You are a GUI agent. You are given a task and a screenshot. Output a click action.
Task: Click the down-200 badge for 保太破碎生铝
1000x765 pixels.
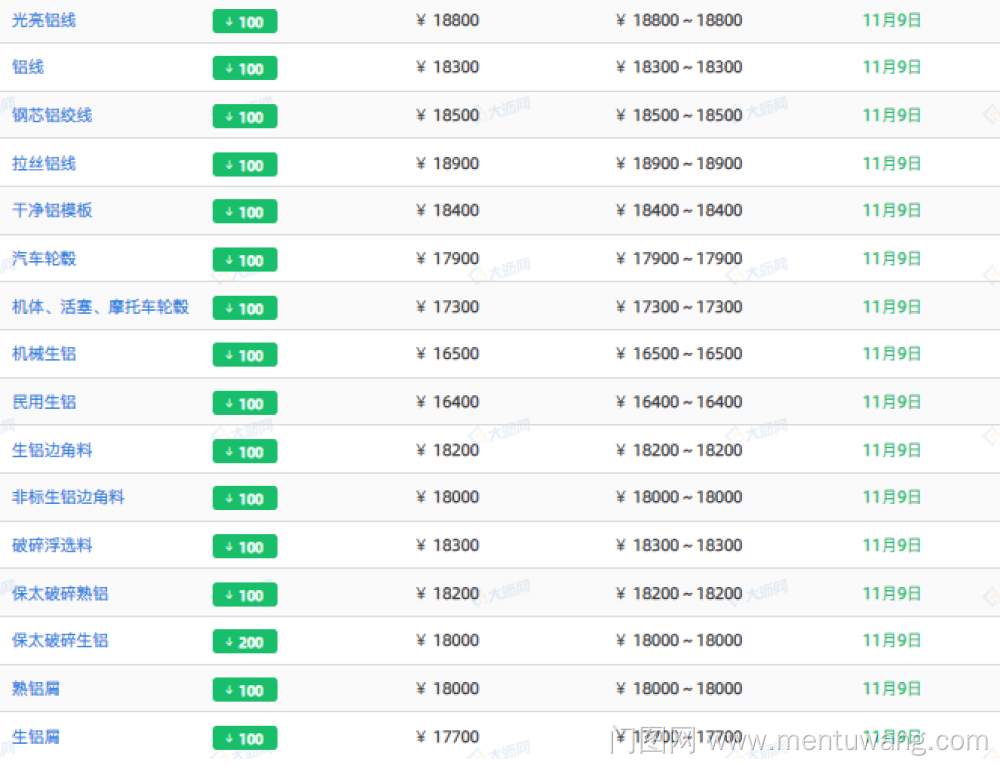pyautogui.click(x=245, y=641)
